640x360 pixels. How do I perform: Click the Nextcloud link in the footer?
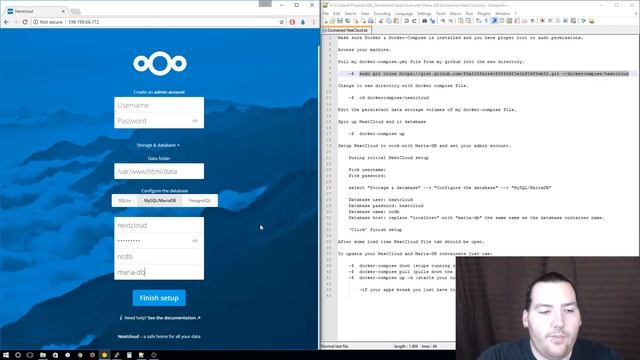(128, 336)
